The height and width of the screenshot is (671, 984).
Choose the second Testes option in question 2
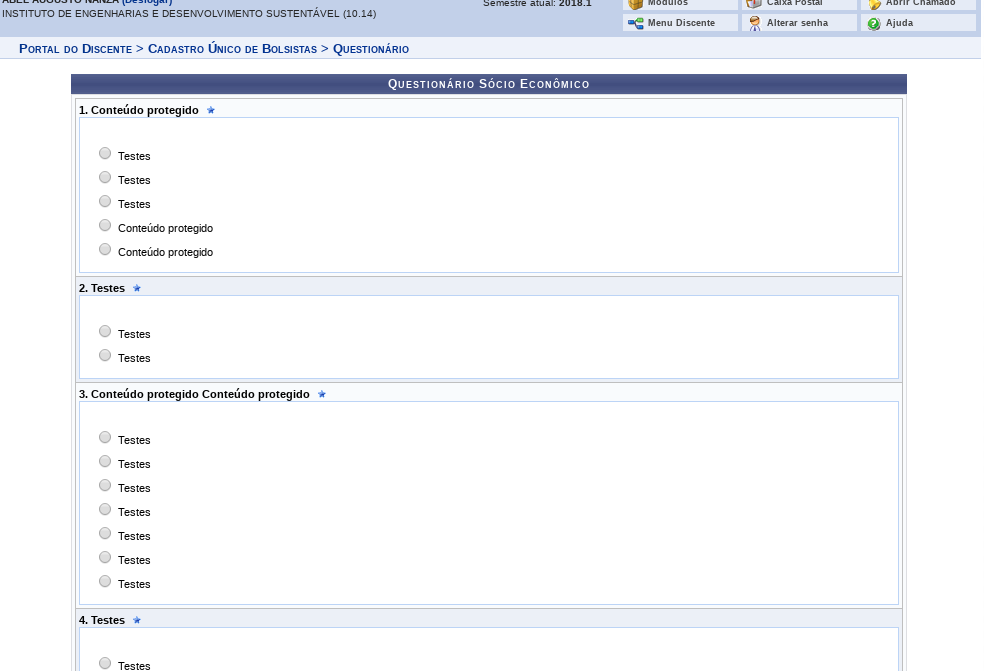(x=105, y=355)
